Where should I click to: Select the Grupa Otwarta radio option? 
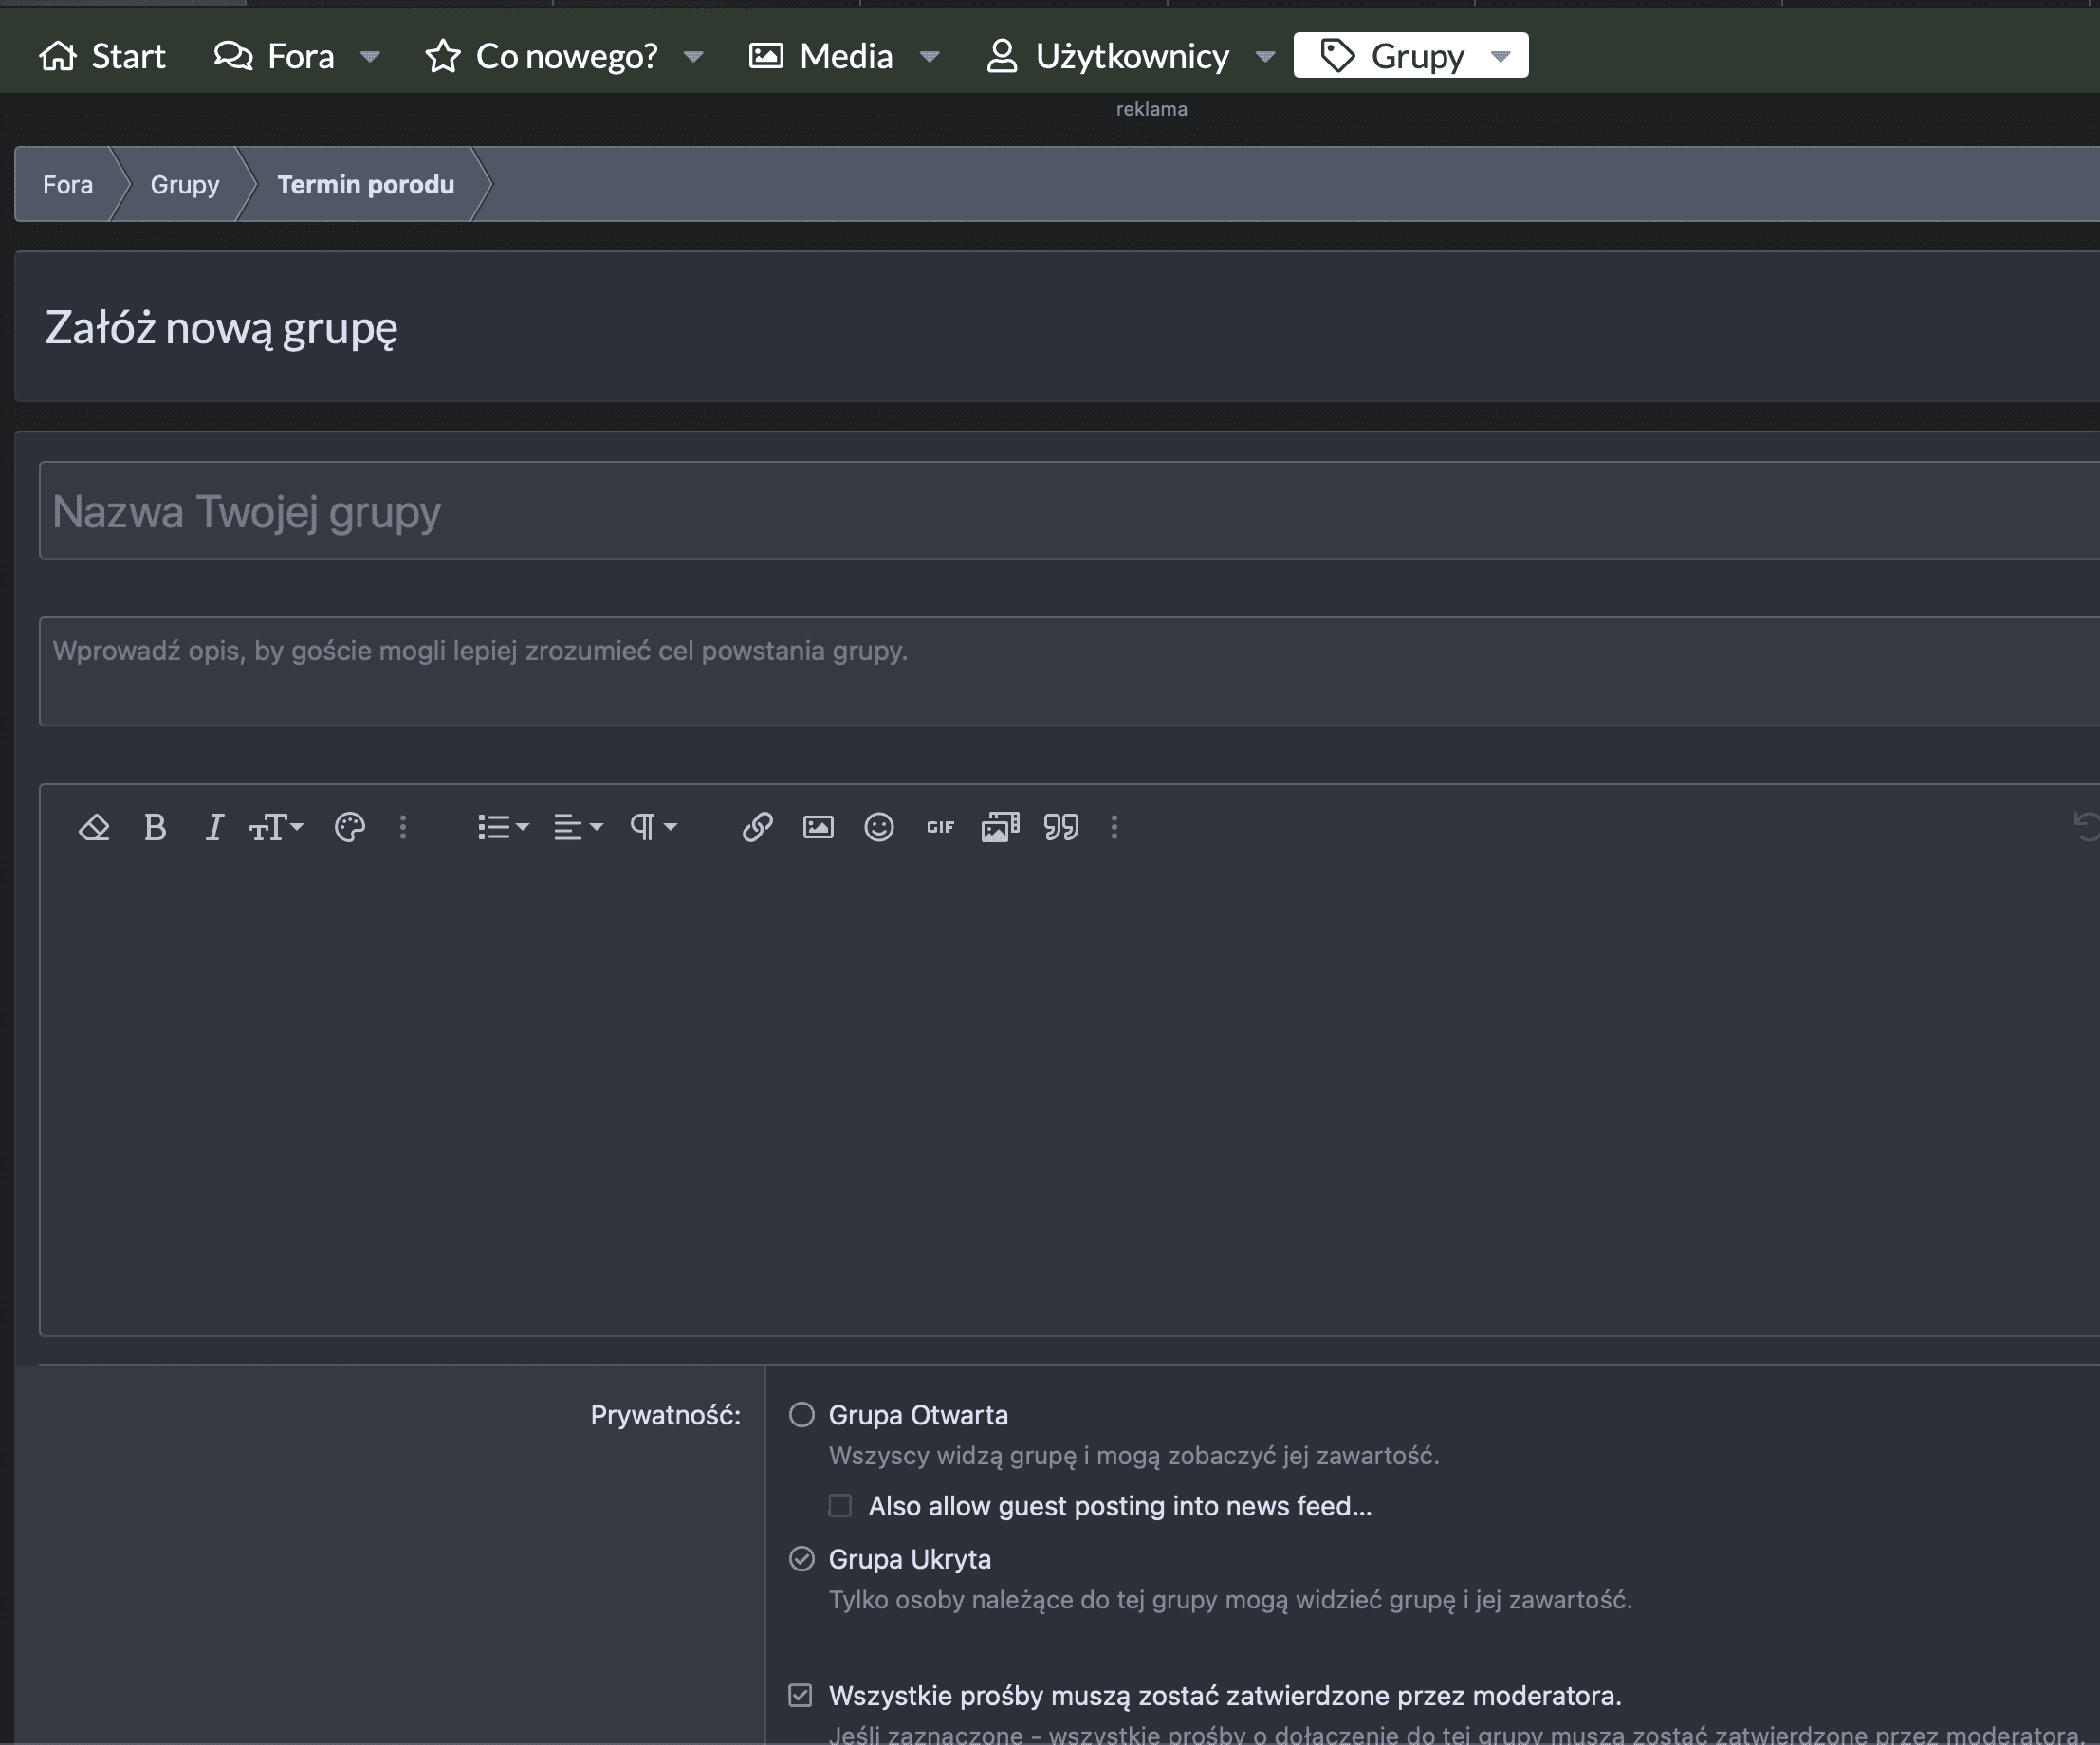pos(802,1415)
